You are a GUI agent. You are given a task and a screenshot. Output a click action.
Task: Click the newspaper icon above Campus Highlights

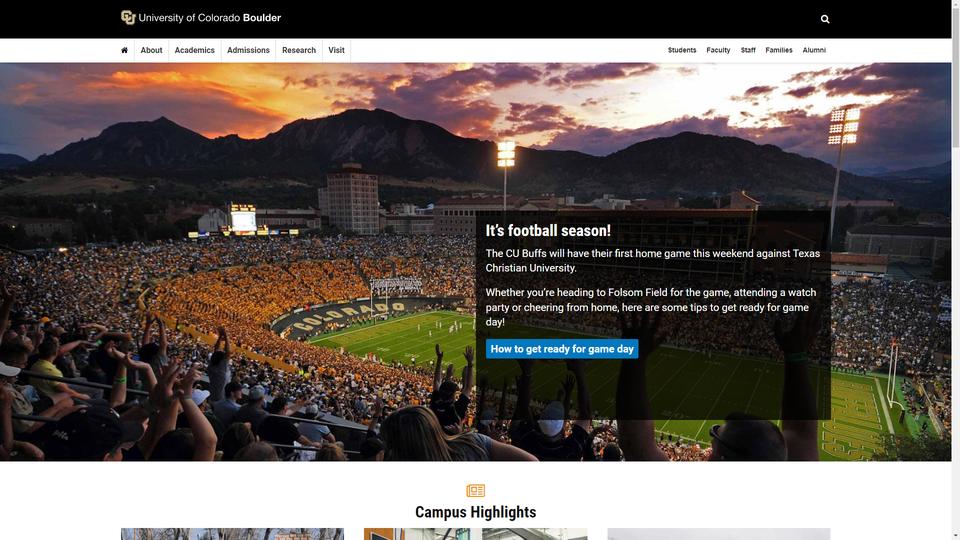click(476, 490)
